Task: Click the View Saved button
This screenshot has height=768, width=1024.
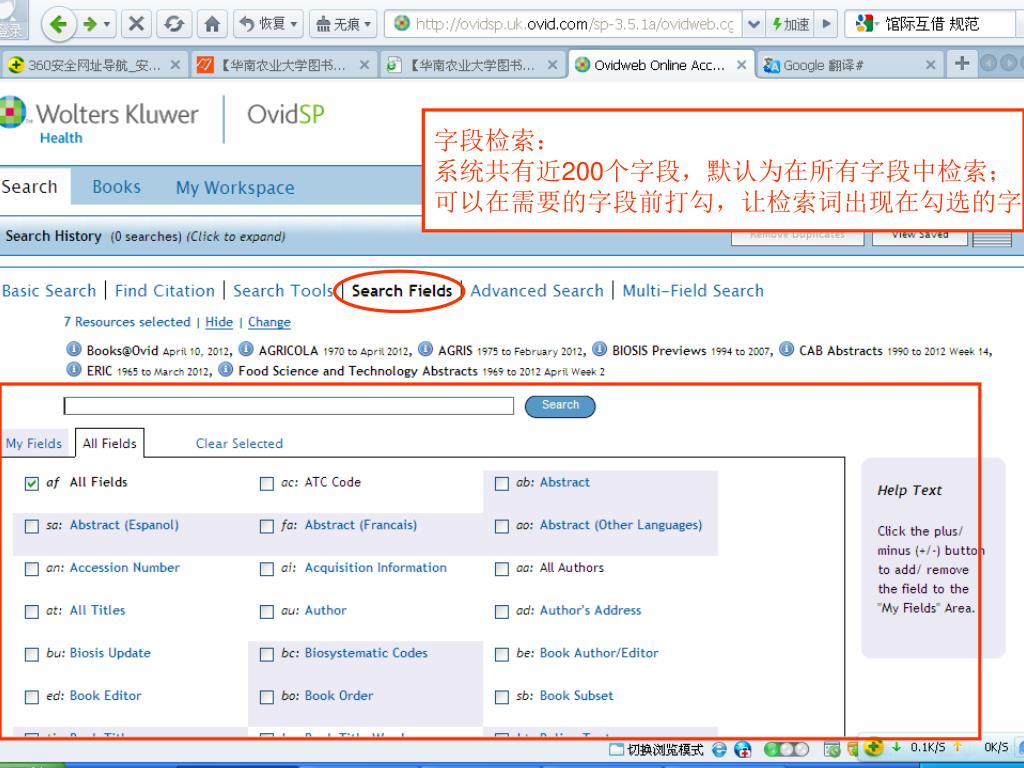Action: click(x=920, y=235)
